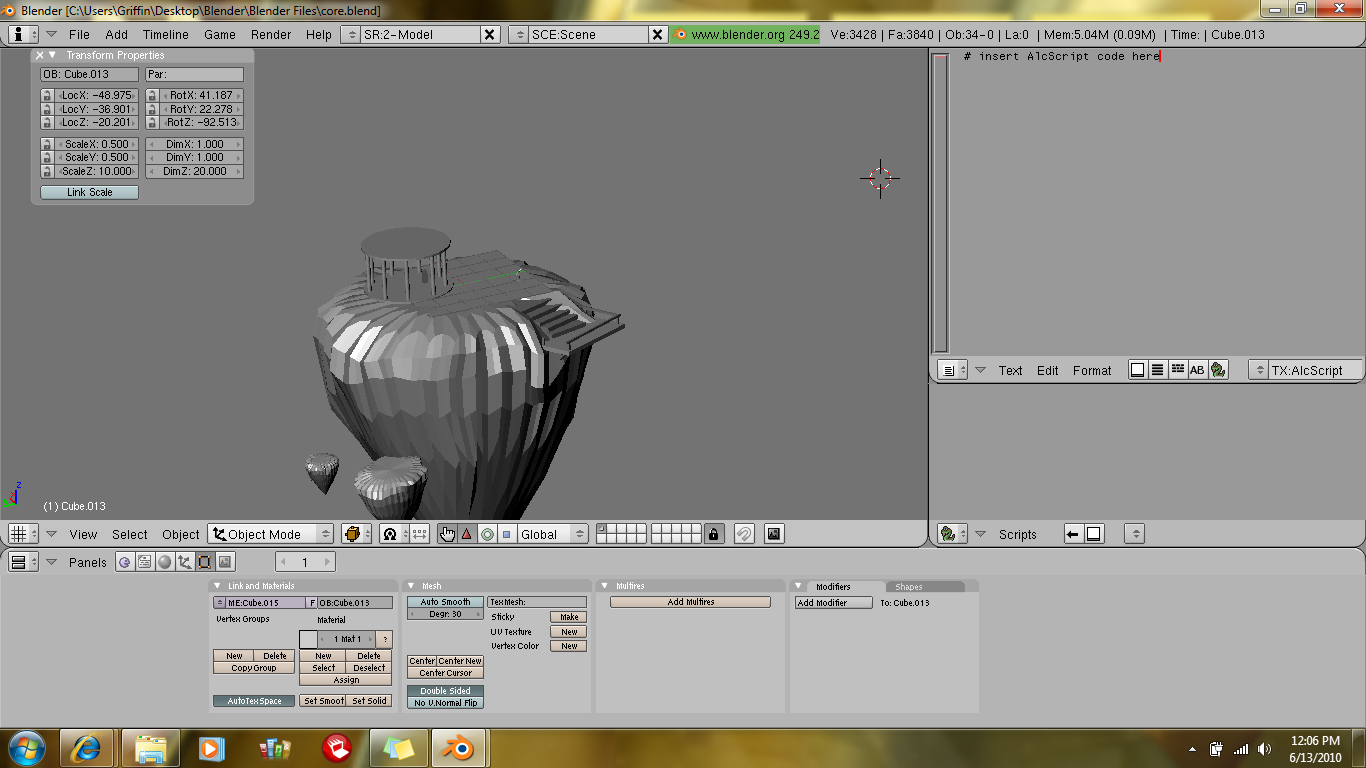Click the Blender taskbar icon

pos(461,748)
